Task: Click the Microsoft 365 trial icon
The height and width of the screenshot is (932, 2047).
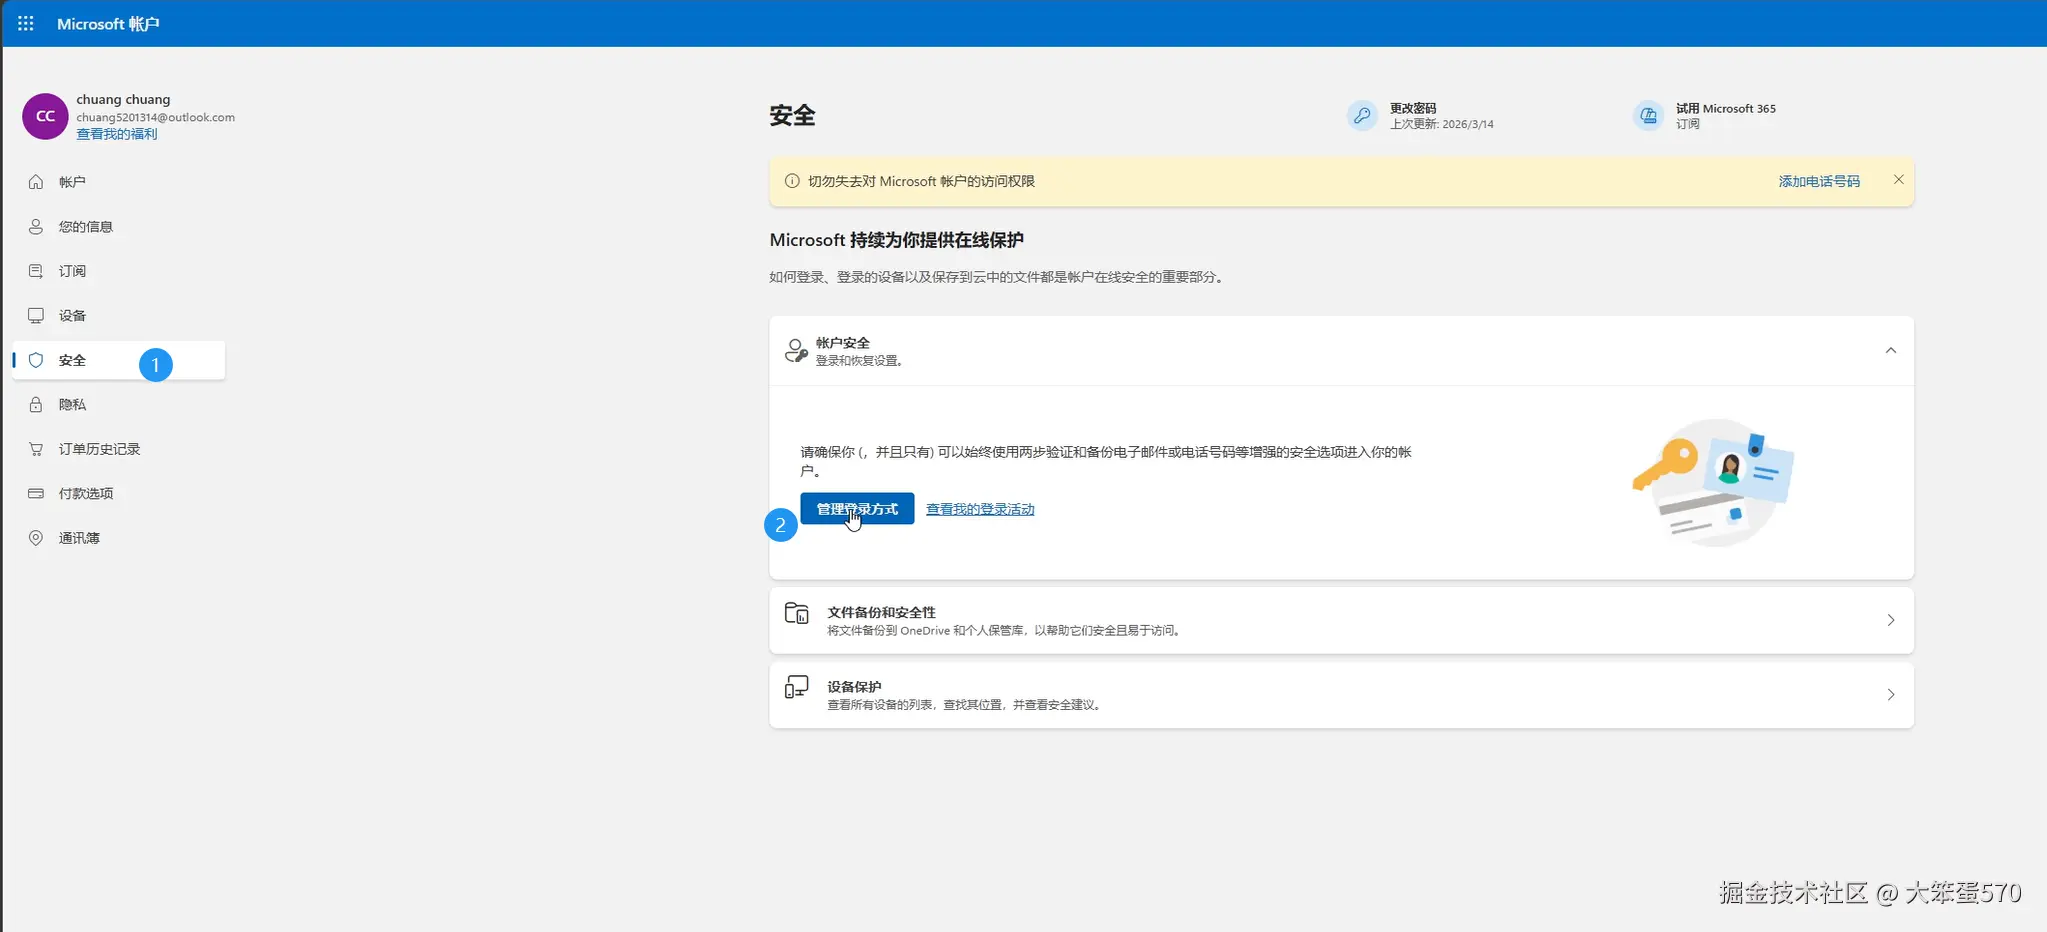Action: pyautogui.click(x=1648, y=116)
